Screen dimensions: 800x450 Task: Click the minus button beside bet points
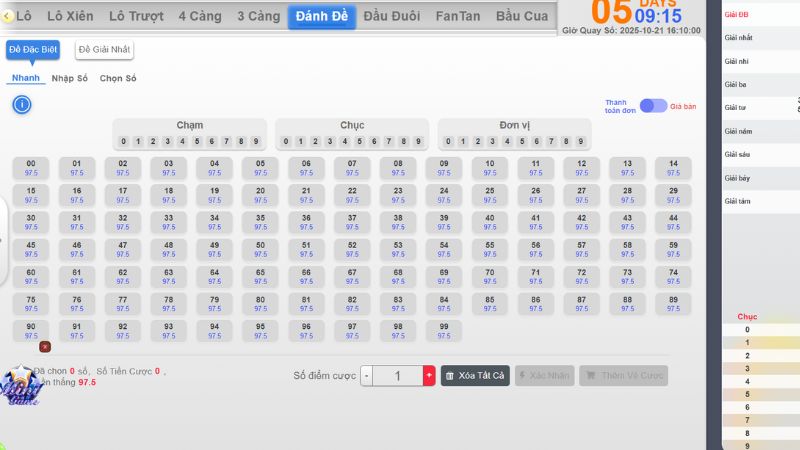click(367, 376)
